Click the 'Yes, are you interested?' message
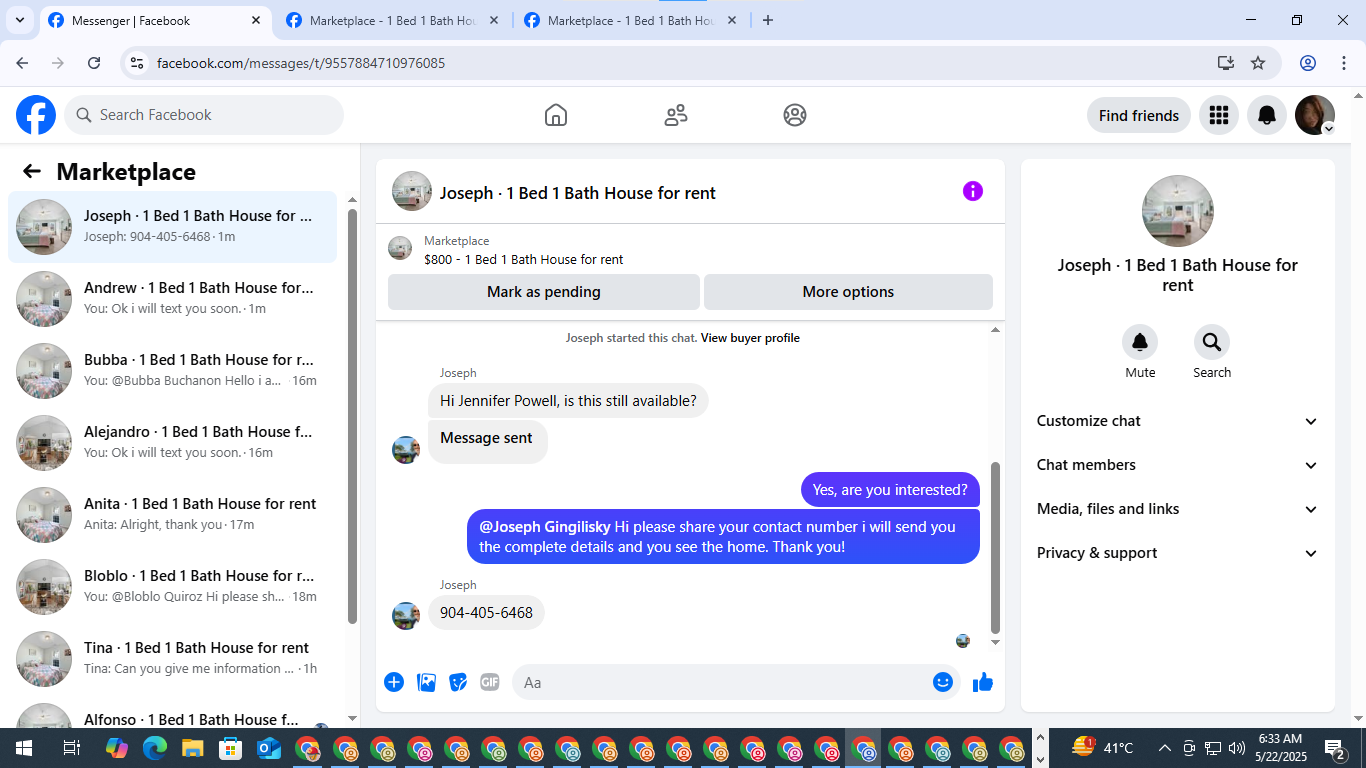Screen dimensions: 1366x768 click(890, 490)
